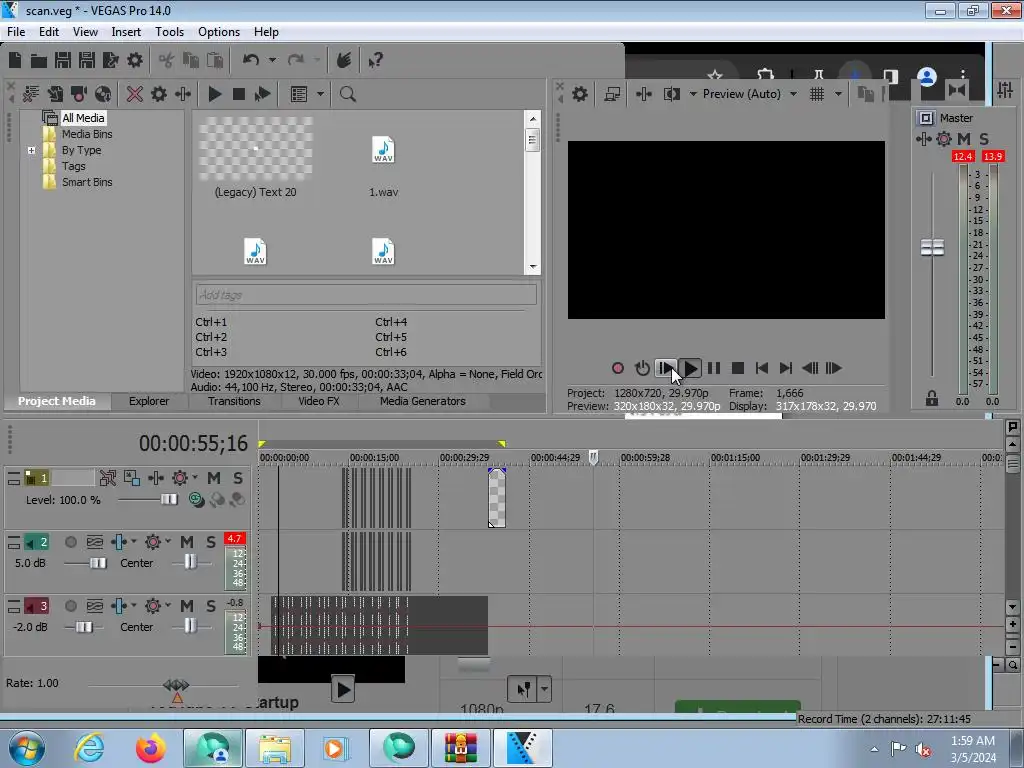Mute video track 1
1024x768 pixels.
[214, 478]
